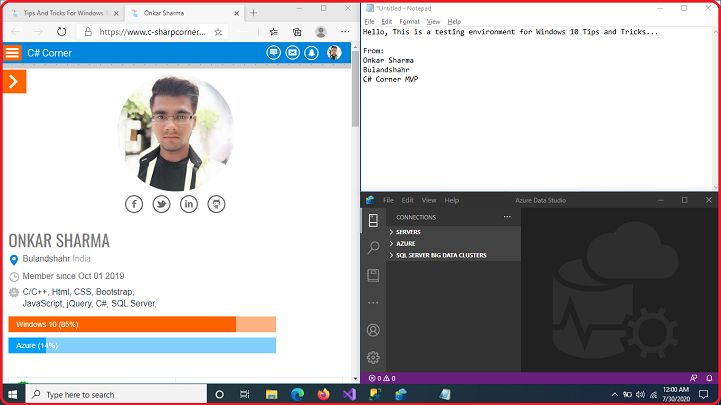Image resolution: width=721 pixels, height=405 pixels.
Task: Click the Windows 10 (85%) progress bar
Action: click(142, 324)
